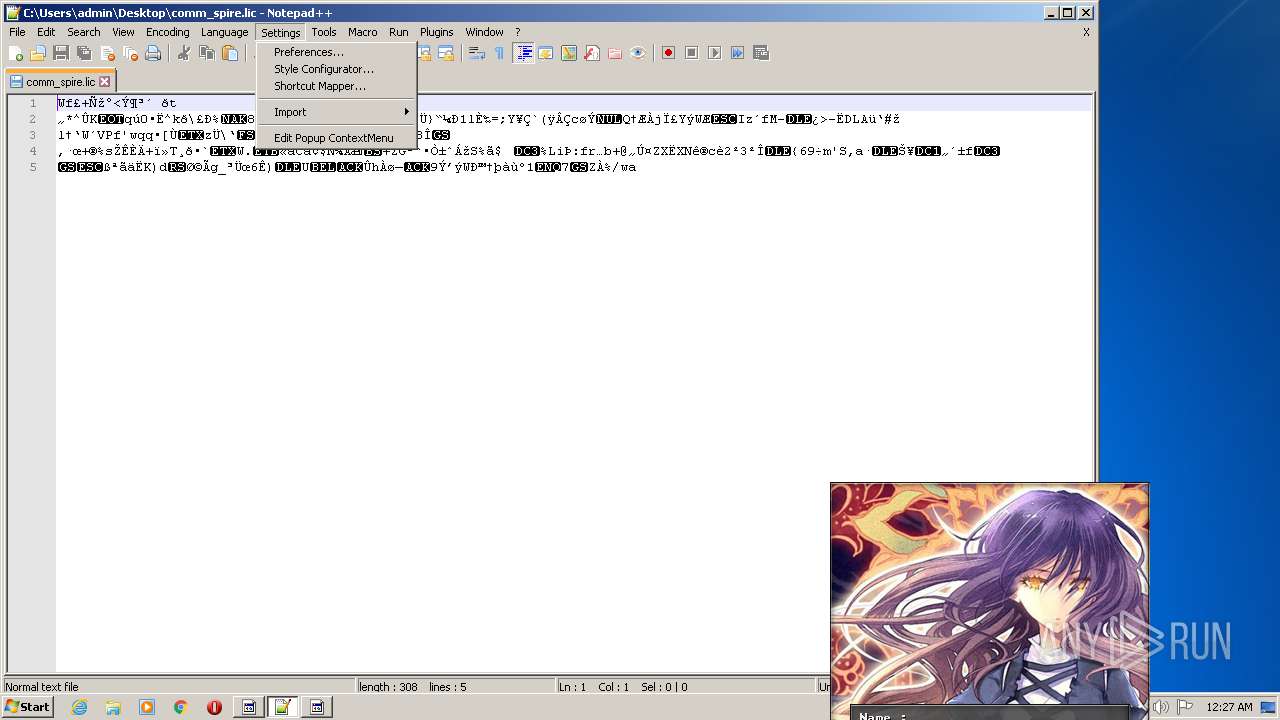Start macro recording with the red record icon
1280x720 pixels.
click(x=668, y=53)
